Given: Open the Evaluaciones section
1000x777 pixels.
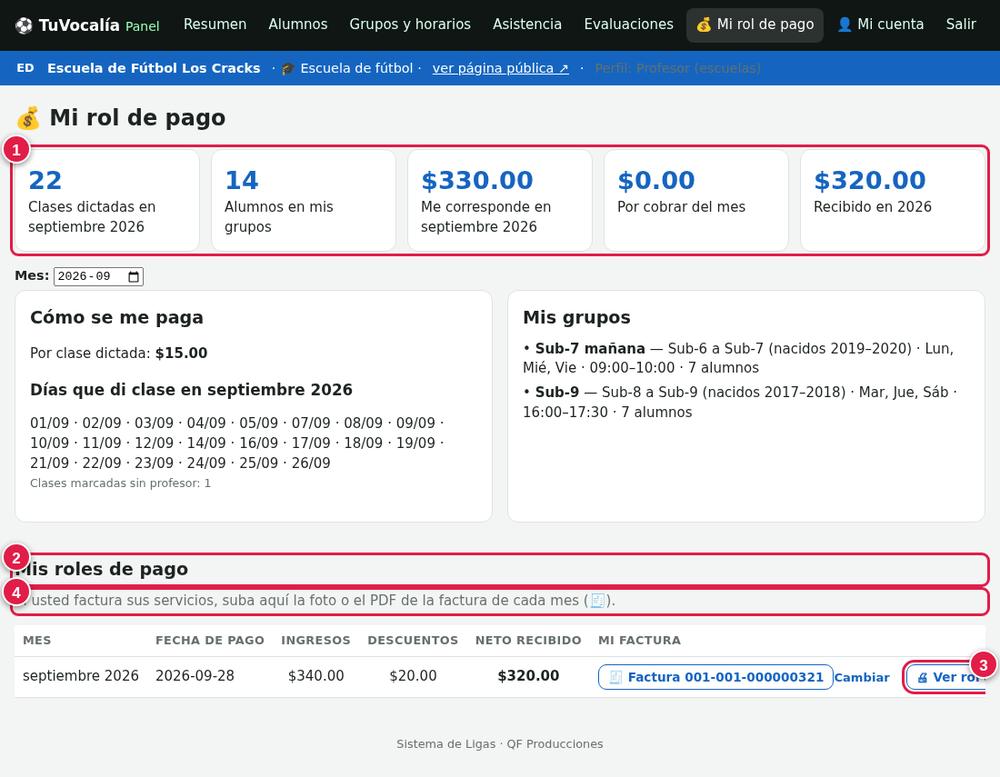Looking at the screenshot, I should pos(628,24).
